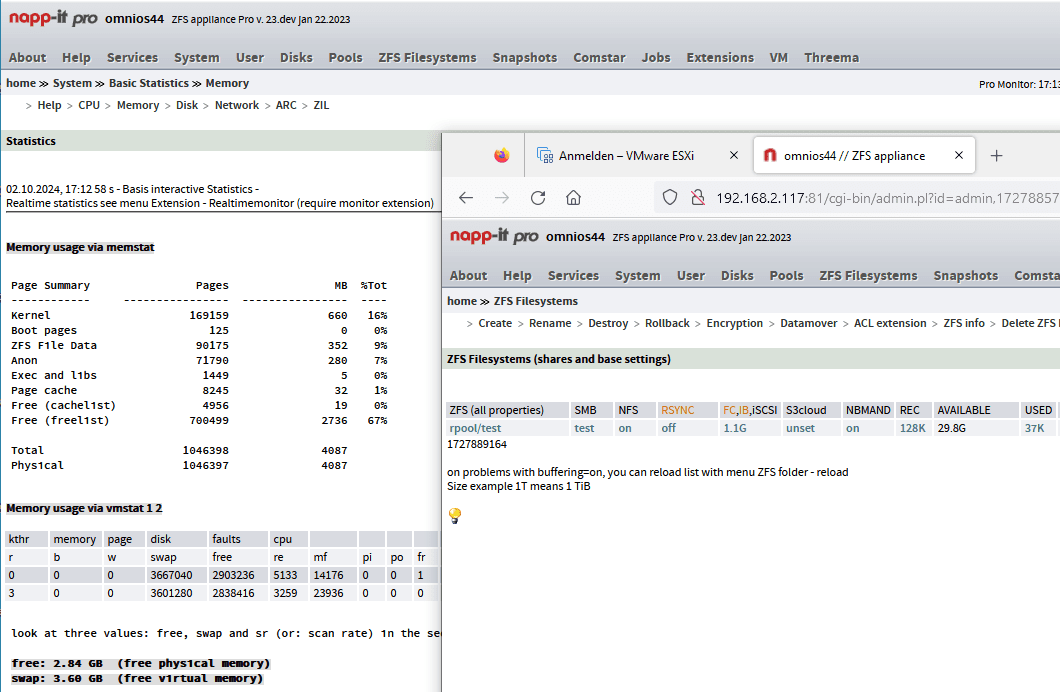The image size is (1060, 692).
Task: Open the rpool/test filesystem link
Action: tap(475, 428)
